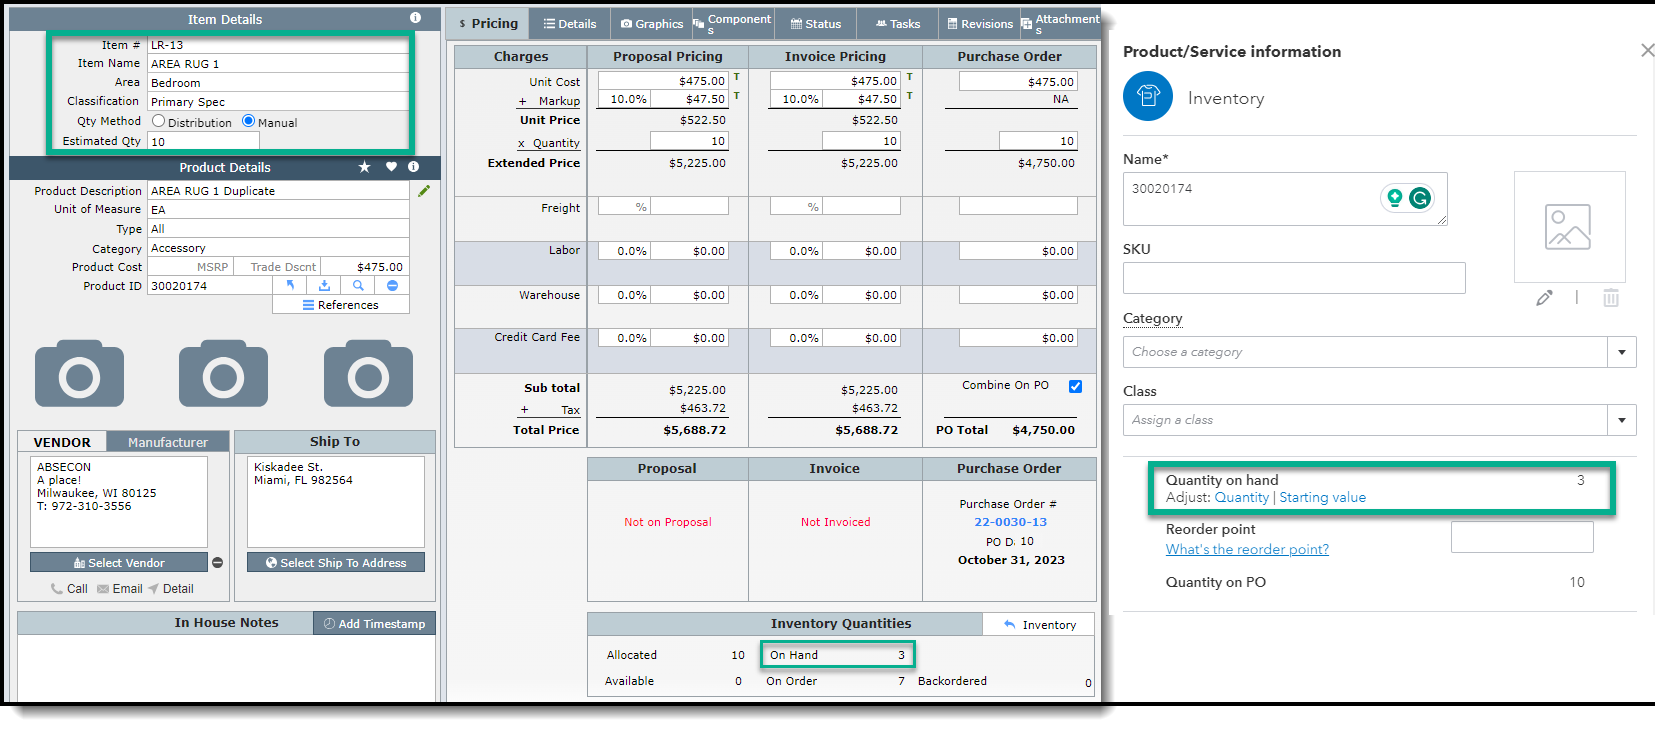Switch to the Details tab

[569, 23]
